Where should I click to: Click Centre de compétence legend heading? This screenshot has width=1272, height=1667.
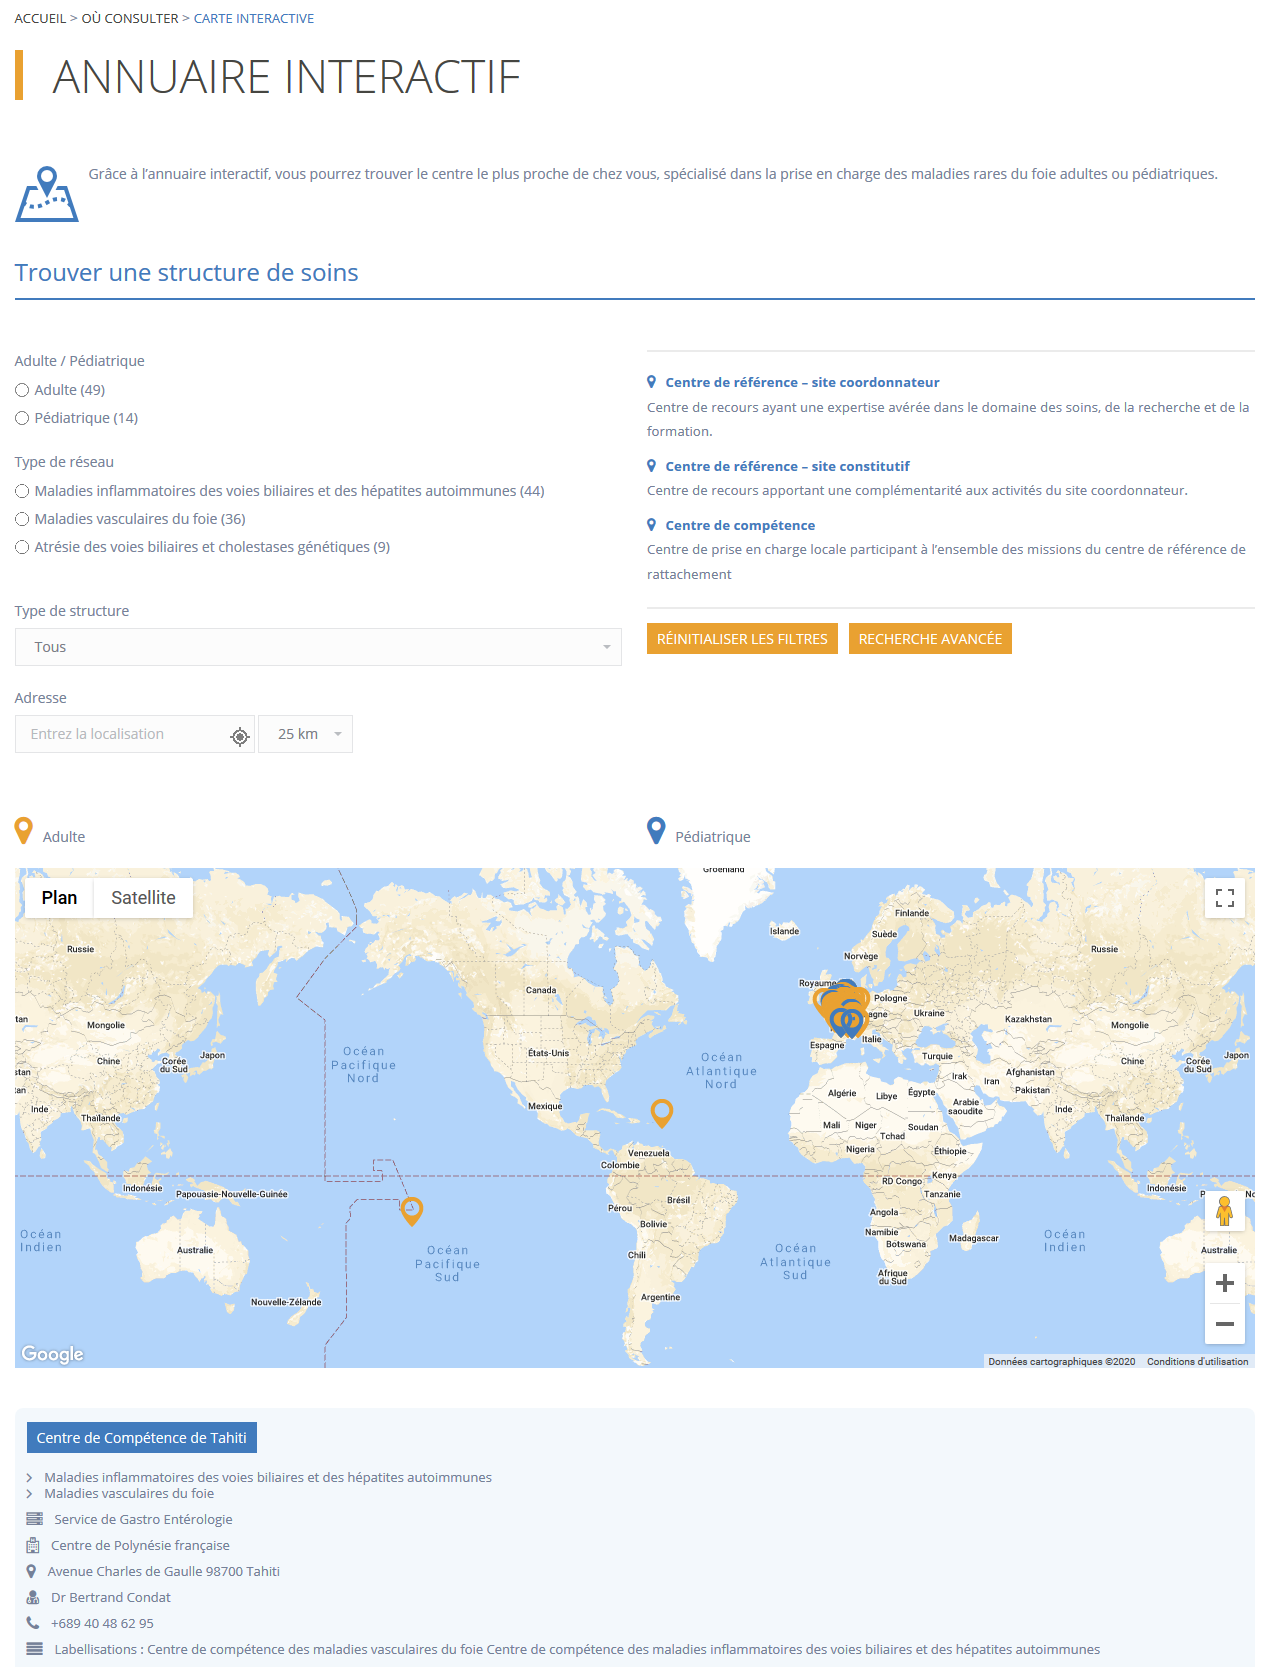pyautogui.click(x=740, y=525)
